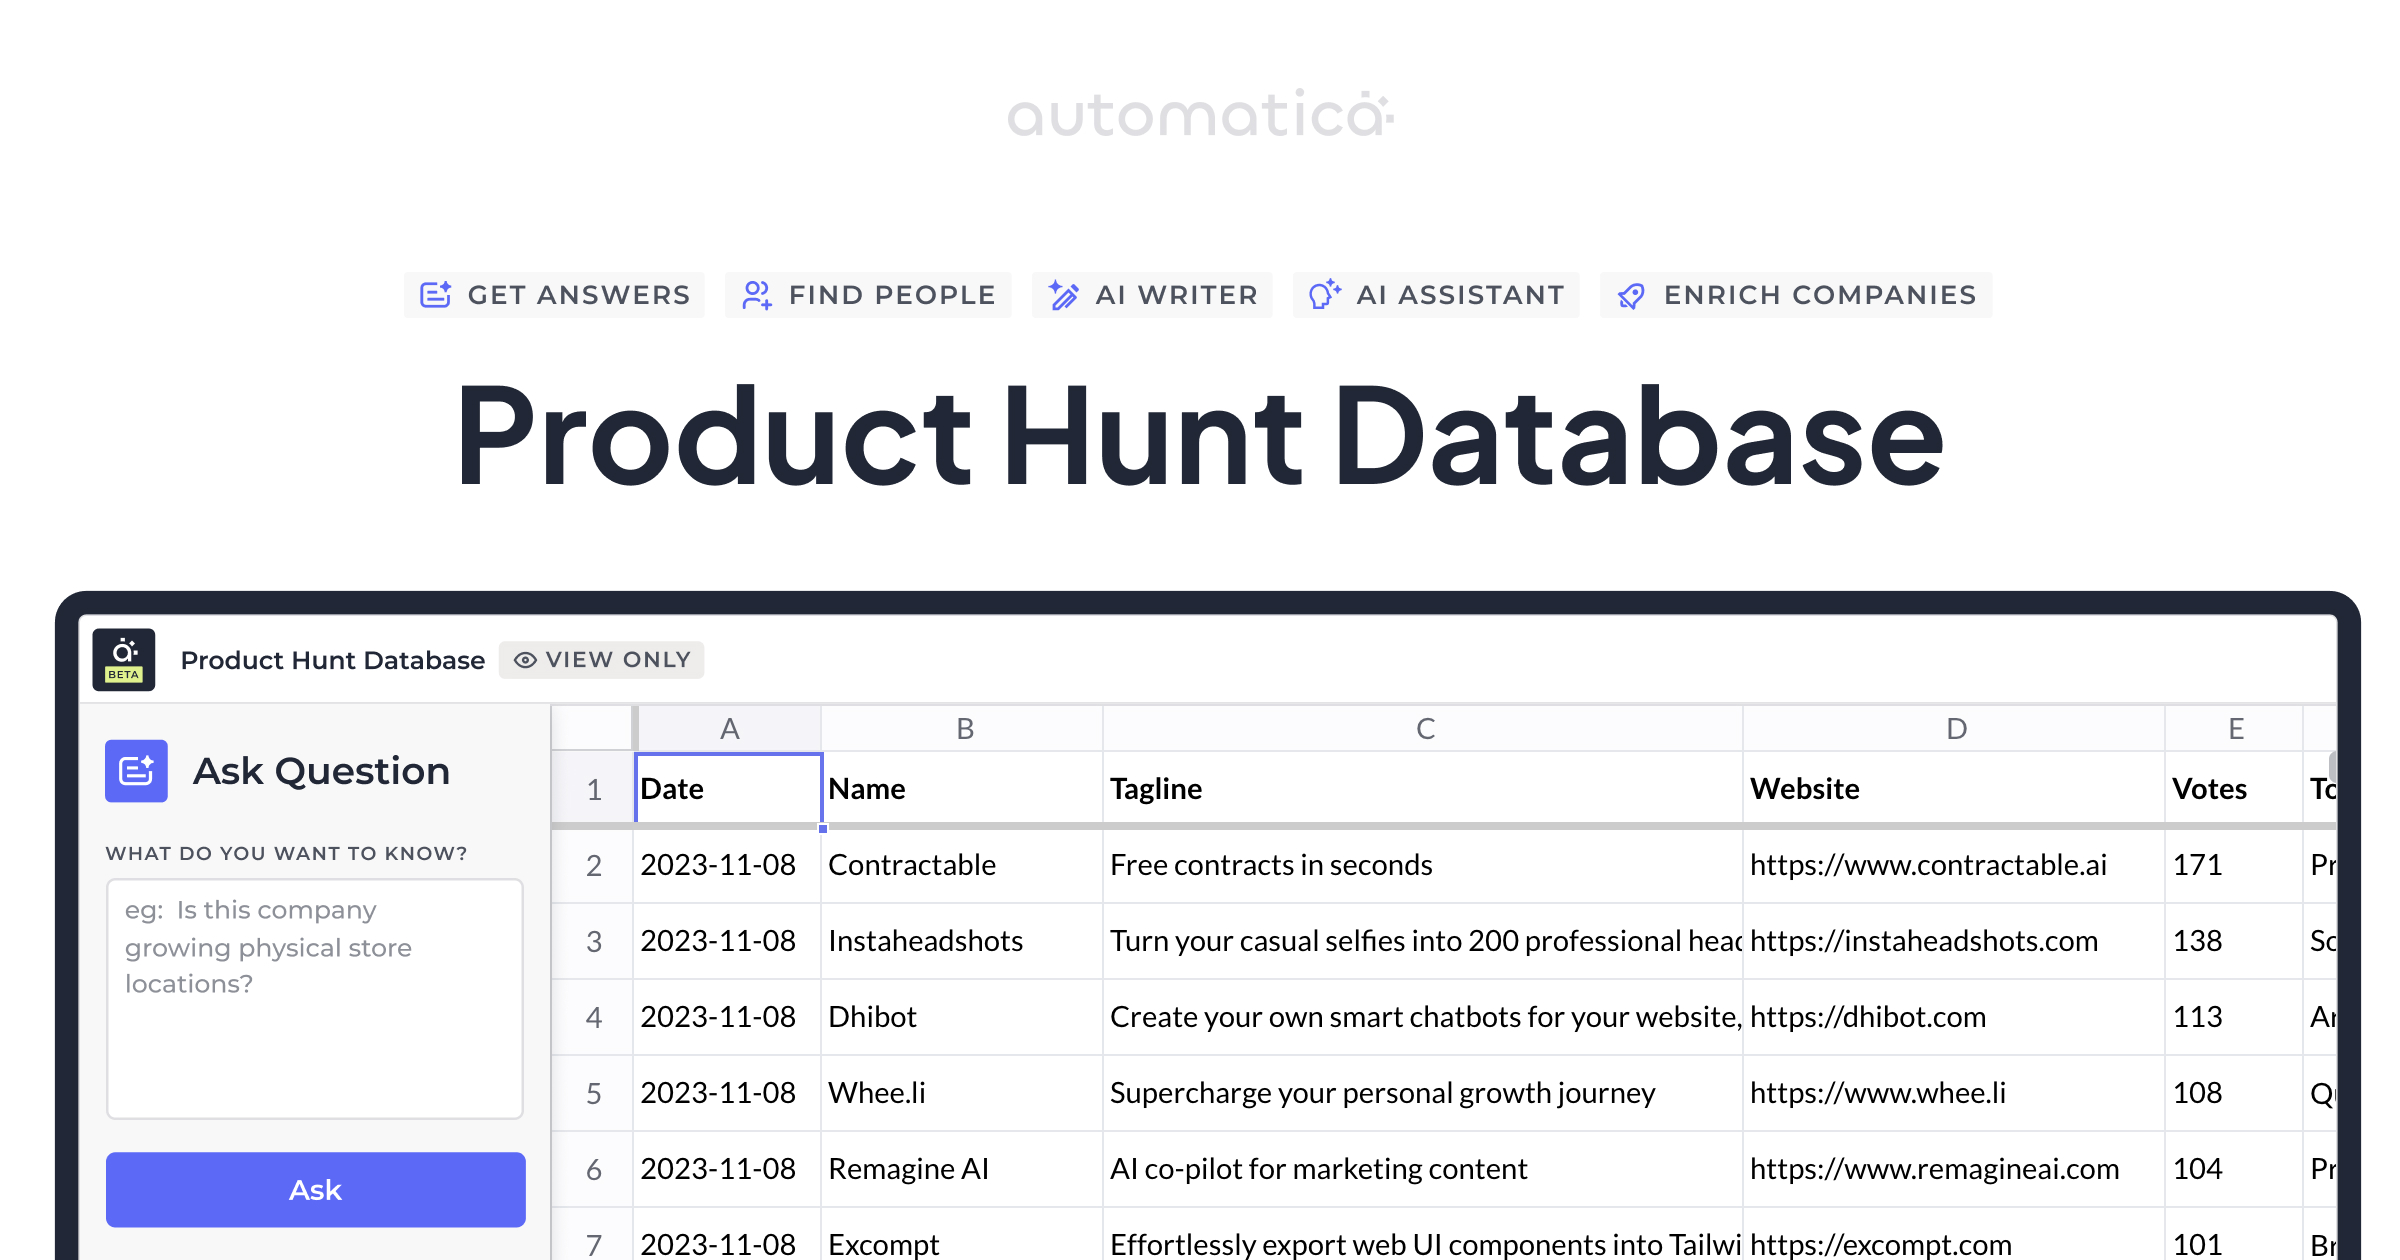Screen dimensions: 2400x1260
Task: Click the Ask Question panel icon
Action: (136, 771)
